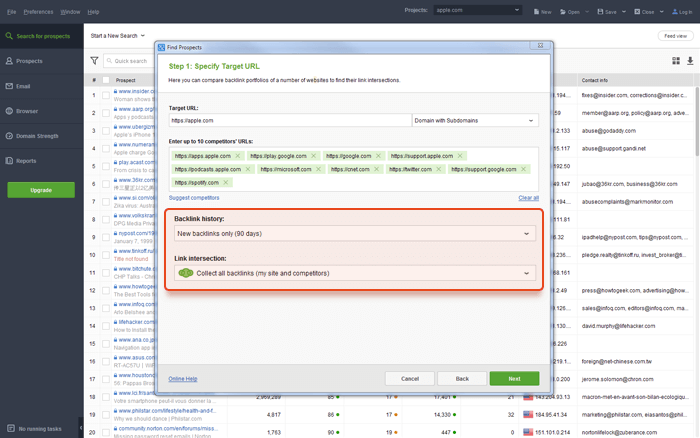Remove https://play.google.com competitor tag
This screenshot has width=700, height=438.
point(313,156)
